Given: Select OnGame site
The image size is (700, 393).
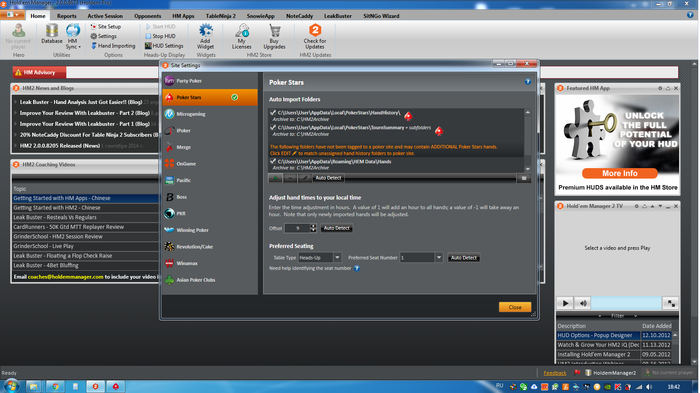Looking at the screenshot, I should (210, 163).
